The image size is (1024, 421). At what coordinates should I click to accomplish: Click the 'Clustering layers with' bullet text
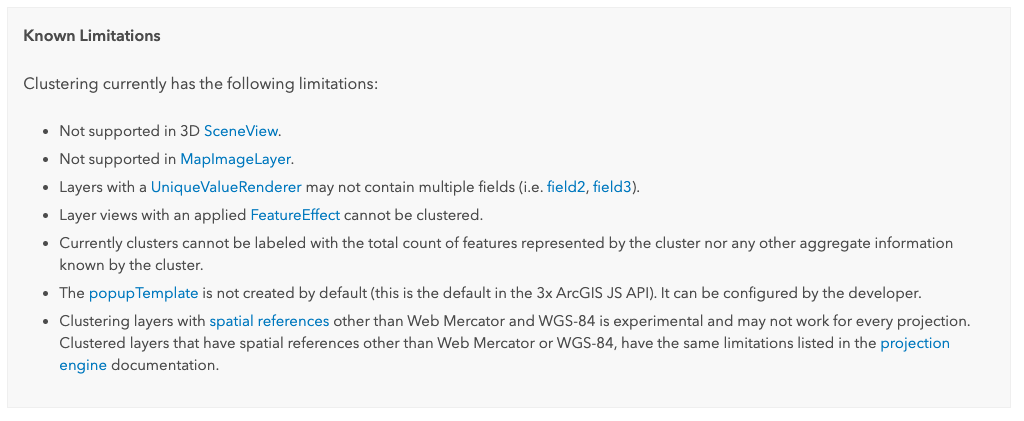coord(132,322)
